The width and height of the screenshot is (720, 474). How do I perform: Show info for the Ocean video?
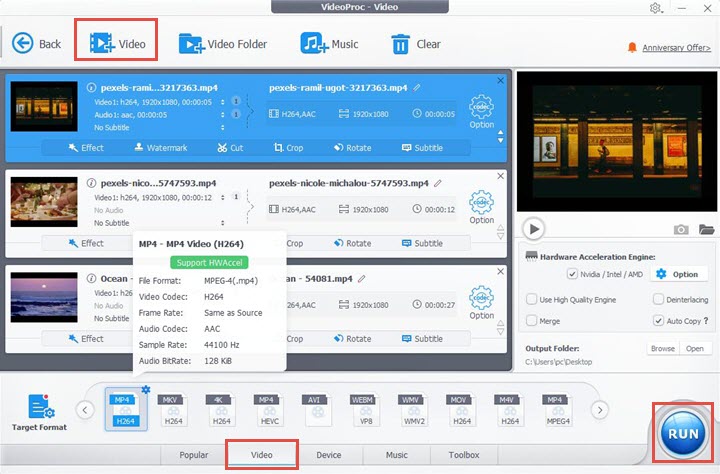pos(91,278)
